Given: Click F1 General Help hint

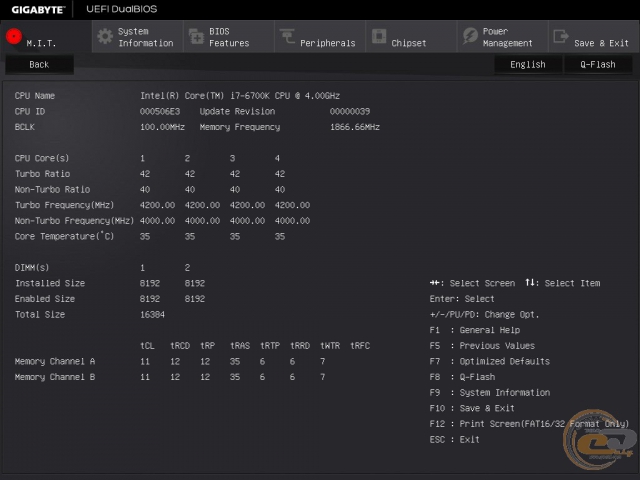Looking at the screenshot, I should pos(475,330).
